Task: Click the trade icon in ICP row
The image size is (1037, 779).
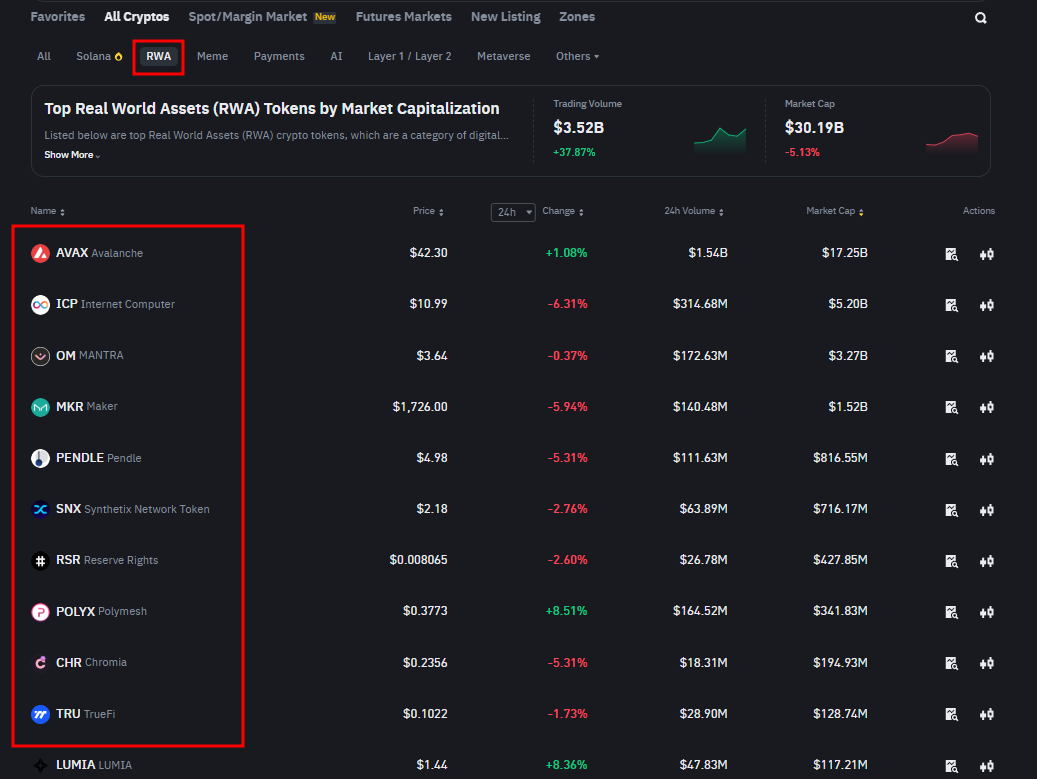Action: [987, 305]
